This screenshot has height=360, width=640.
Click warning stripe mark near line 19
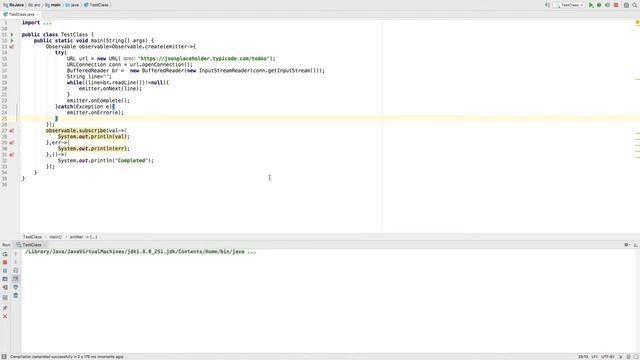pos(637,79)
